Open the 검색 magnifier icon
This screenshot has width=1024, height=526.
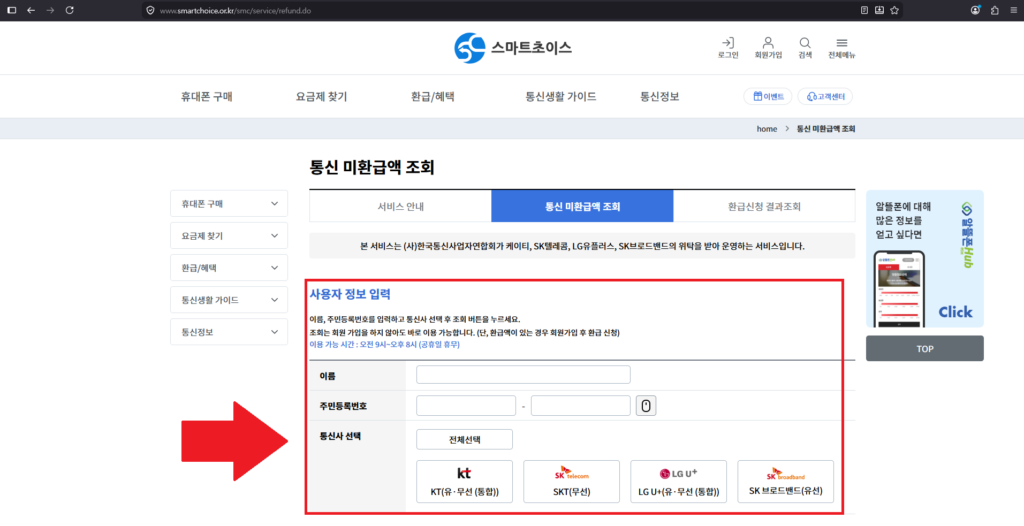click(805, 48)
